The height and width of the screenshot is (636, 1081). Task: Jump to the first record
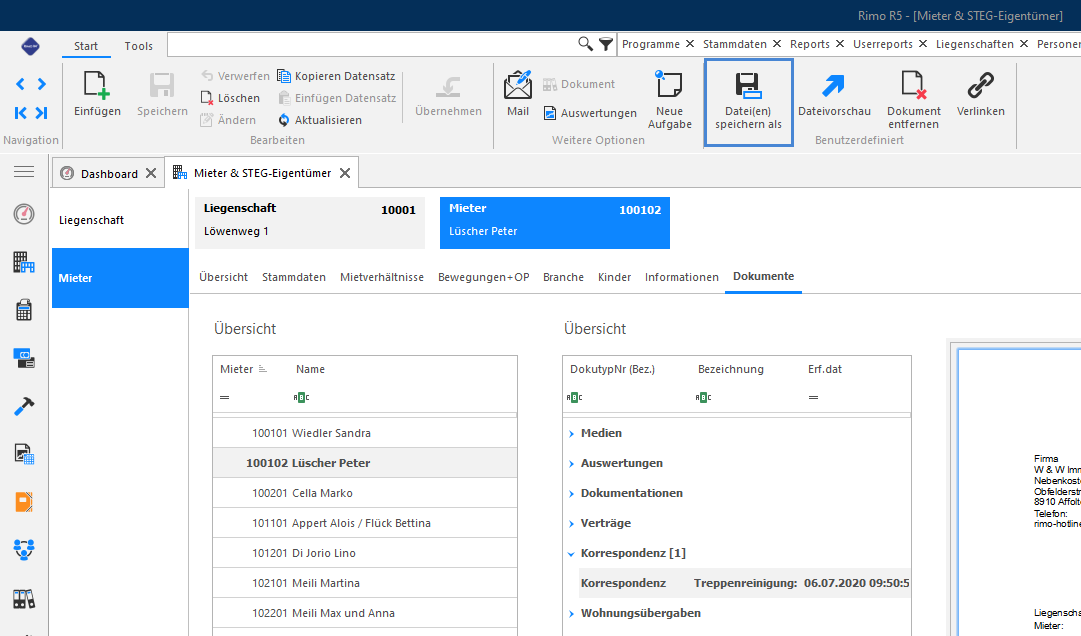(20, 113)
